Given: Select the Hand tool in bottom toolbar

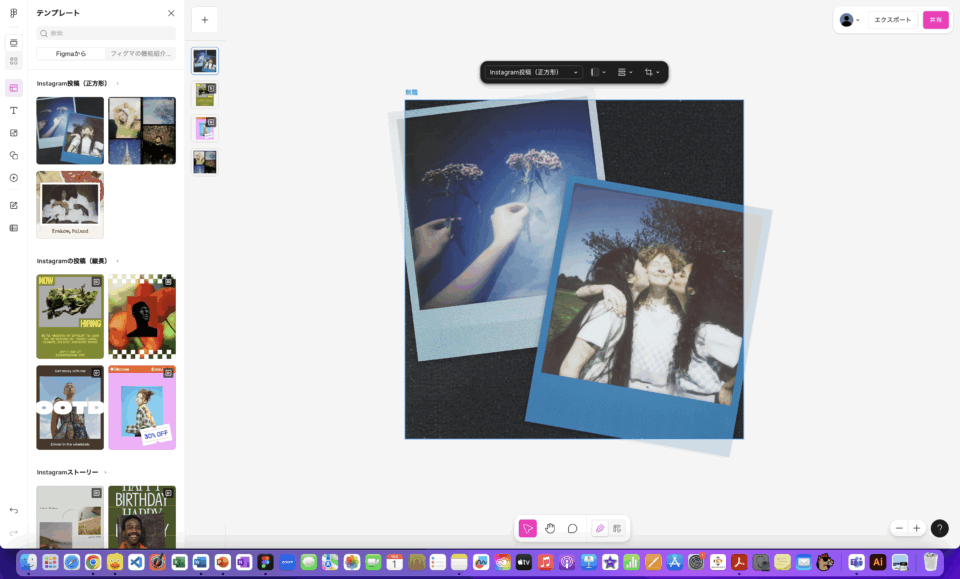Looking at the screenshot, I should pyautogui.click(x=550, y=528).
